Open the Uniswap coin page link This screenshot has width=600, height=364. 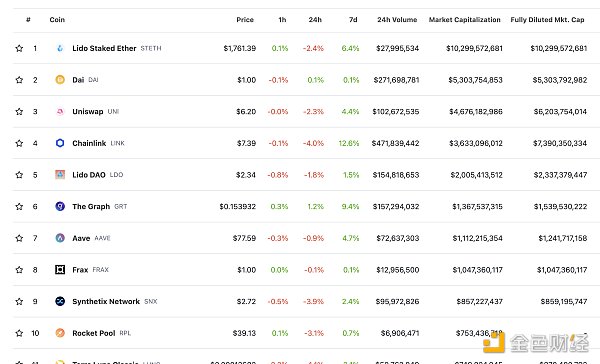(88, 111)
